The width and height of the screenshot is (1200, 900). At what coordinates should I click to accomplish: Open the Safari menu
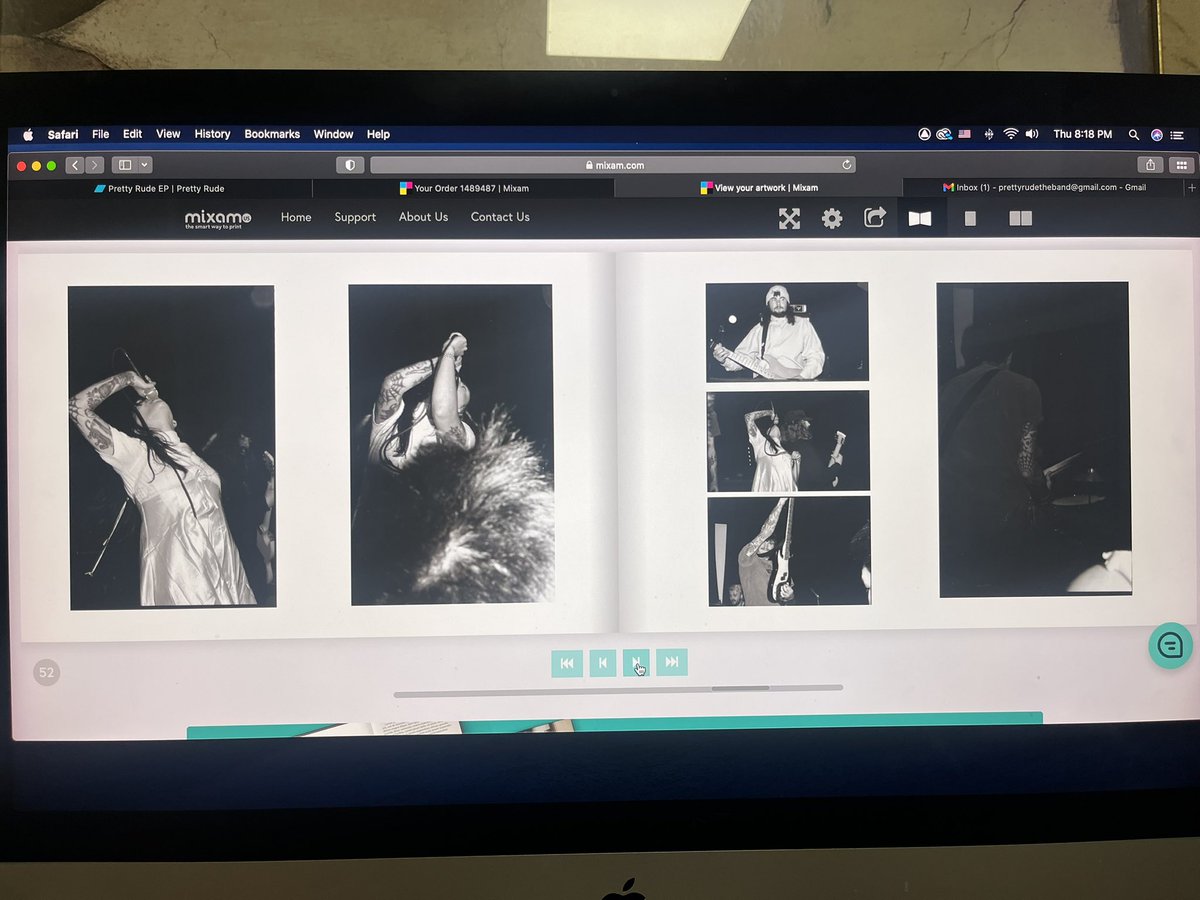(x=65, y=134)
